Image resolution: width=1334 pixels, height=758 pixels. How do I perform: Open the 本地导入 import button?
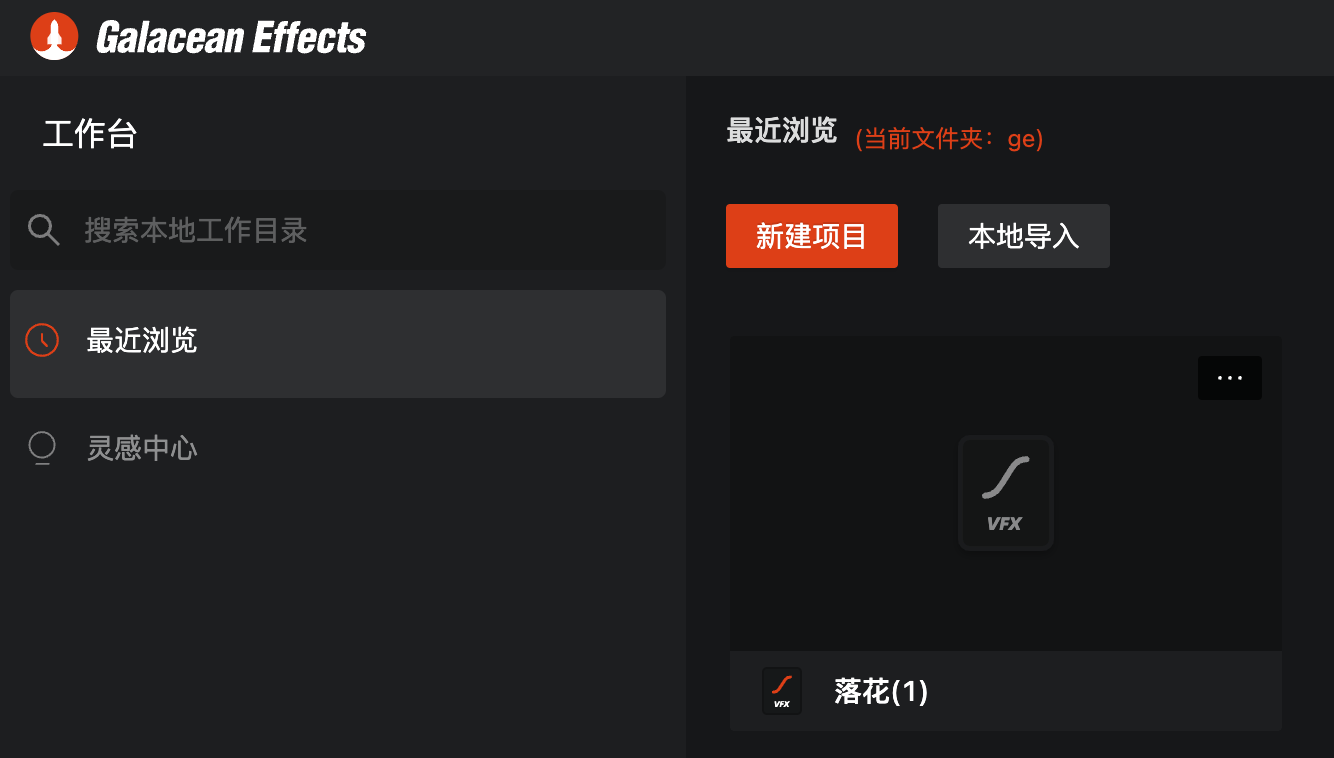point(1024,236)
